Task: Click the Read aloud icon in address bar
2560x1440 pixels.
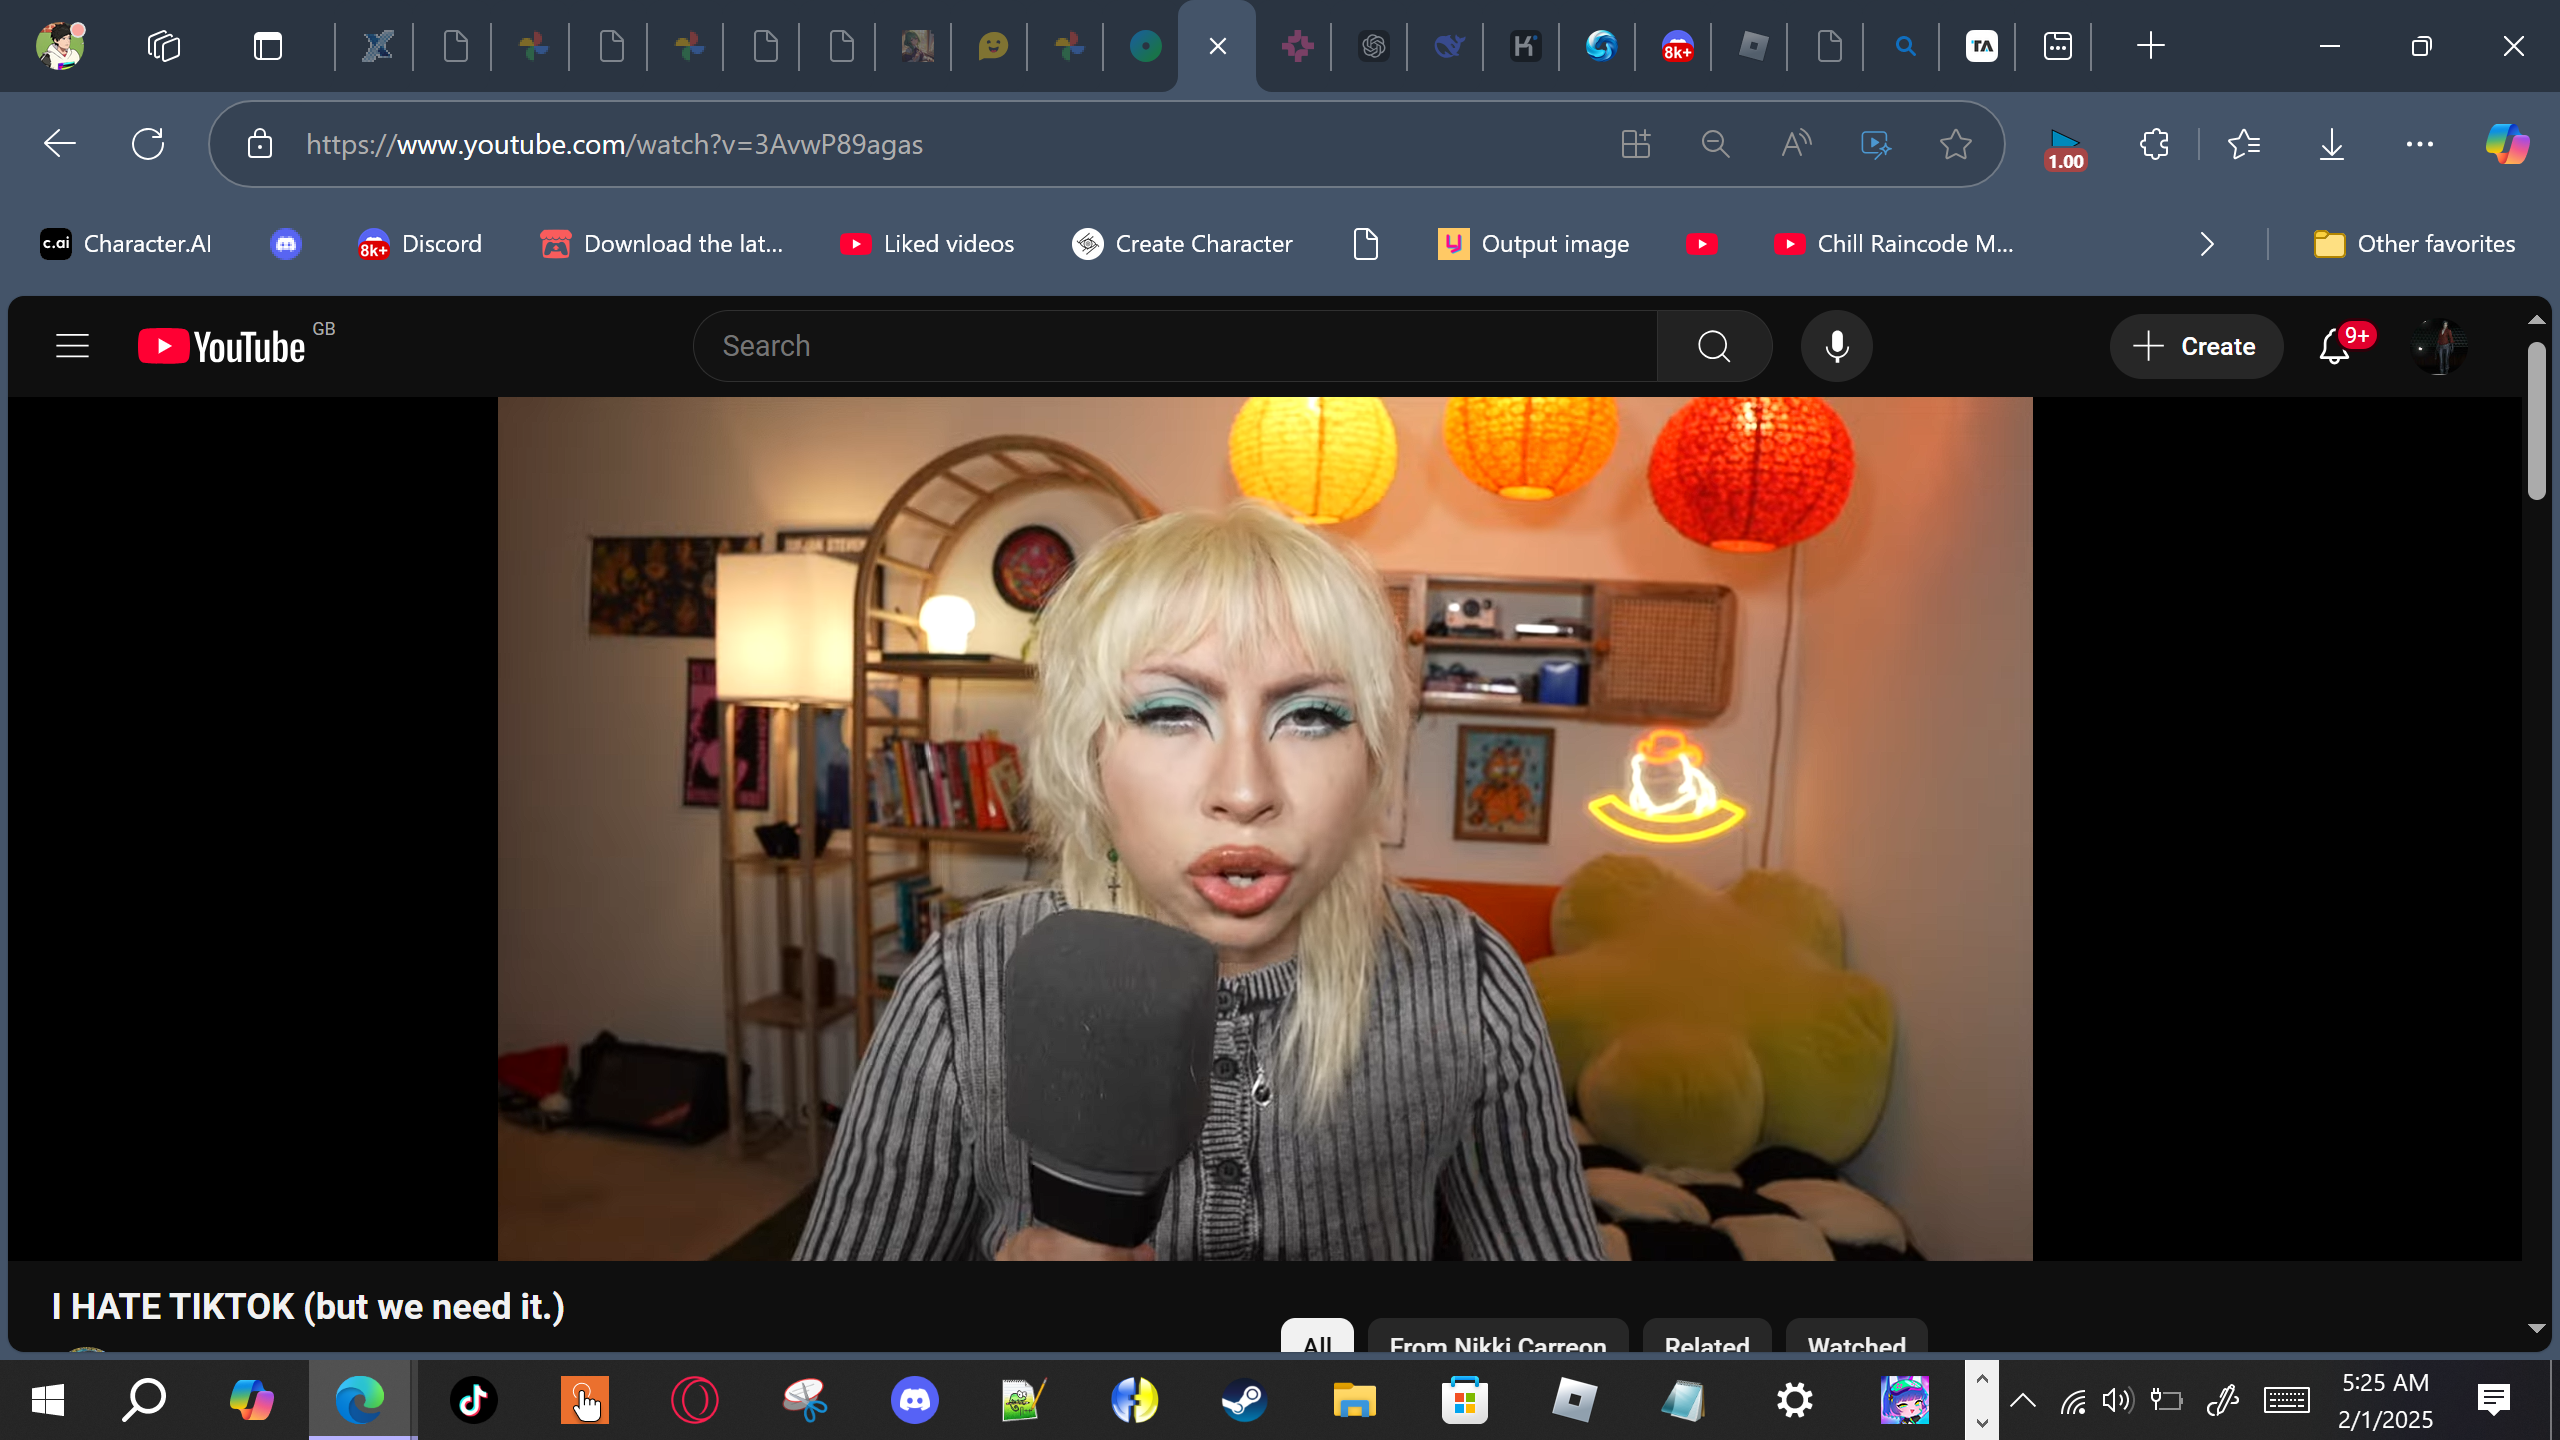Action: point(1796,144)
